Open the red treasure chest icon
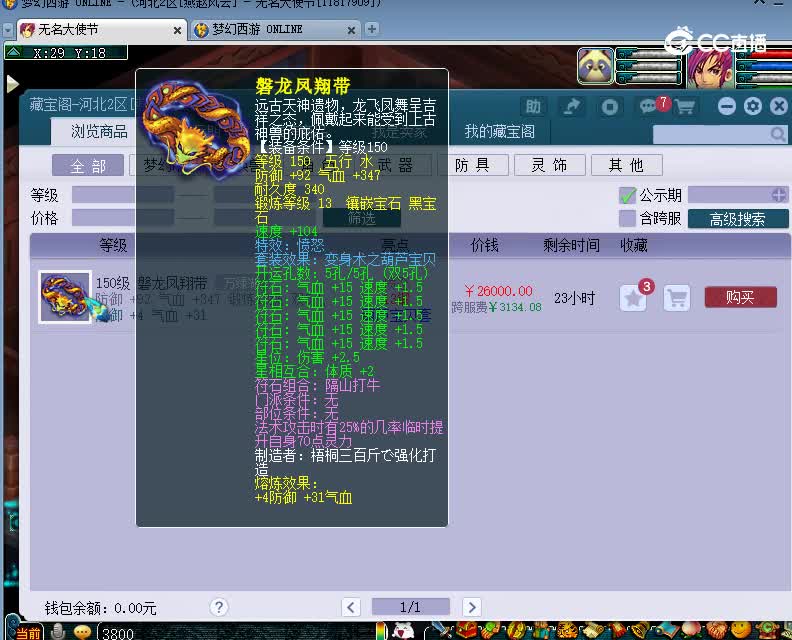The height and width of the screenshot is (640, 792). pyautogui.click(x=467, y=630)
